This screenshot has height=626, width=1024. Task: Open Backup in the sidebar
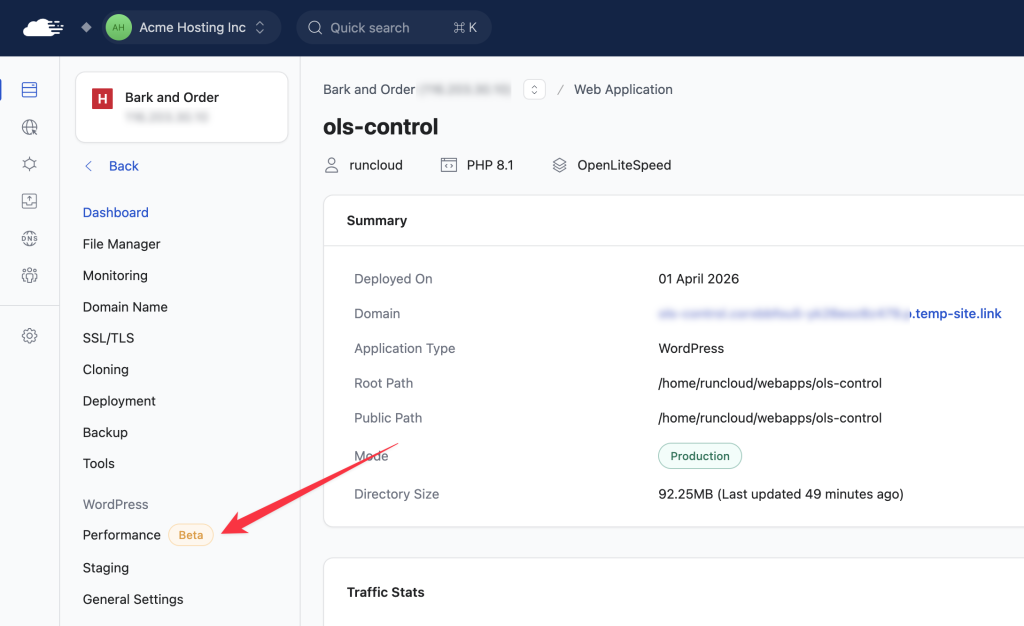(105, 431)
